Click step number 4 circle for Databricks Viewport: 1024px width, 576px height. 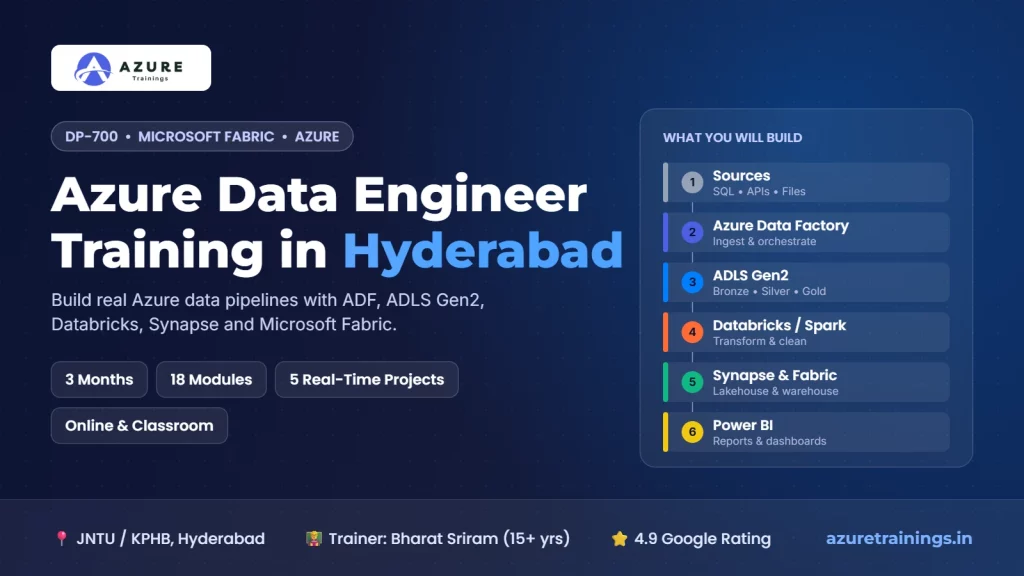tap(692, 332)
